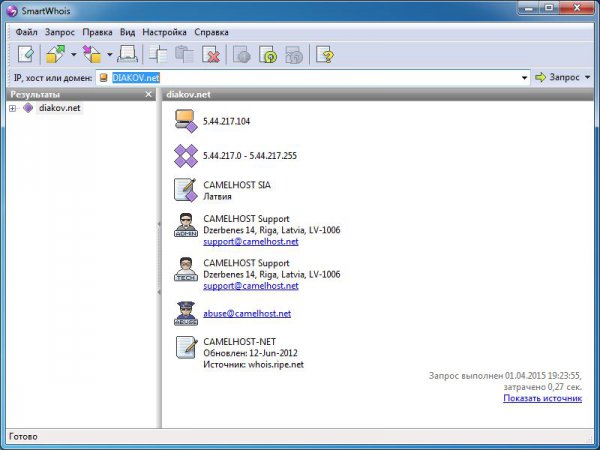Screen dimensions: 600x450
Task: Click the Источник: whois.ripe.net text
Action: tap(253, 364)
